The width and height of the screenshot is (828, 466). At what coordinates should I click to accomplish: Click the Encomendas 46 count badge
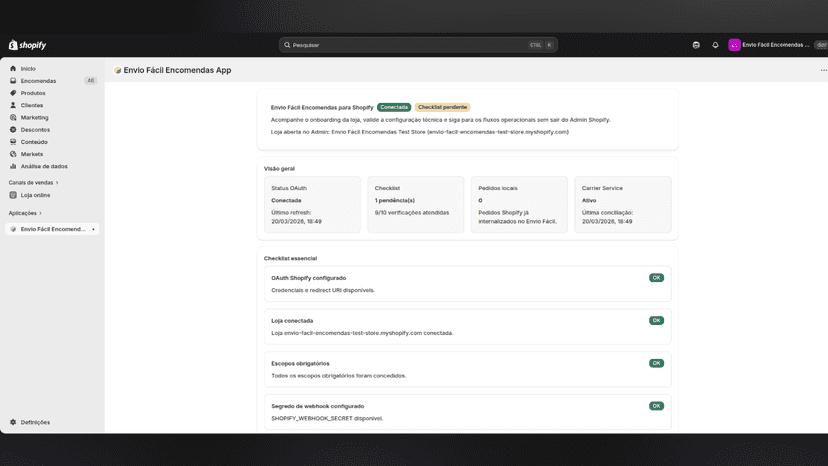(90, 81)
